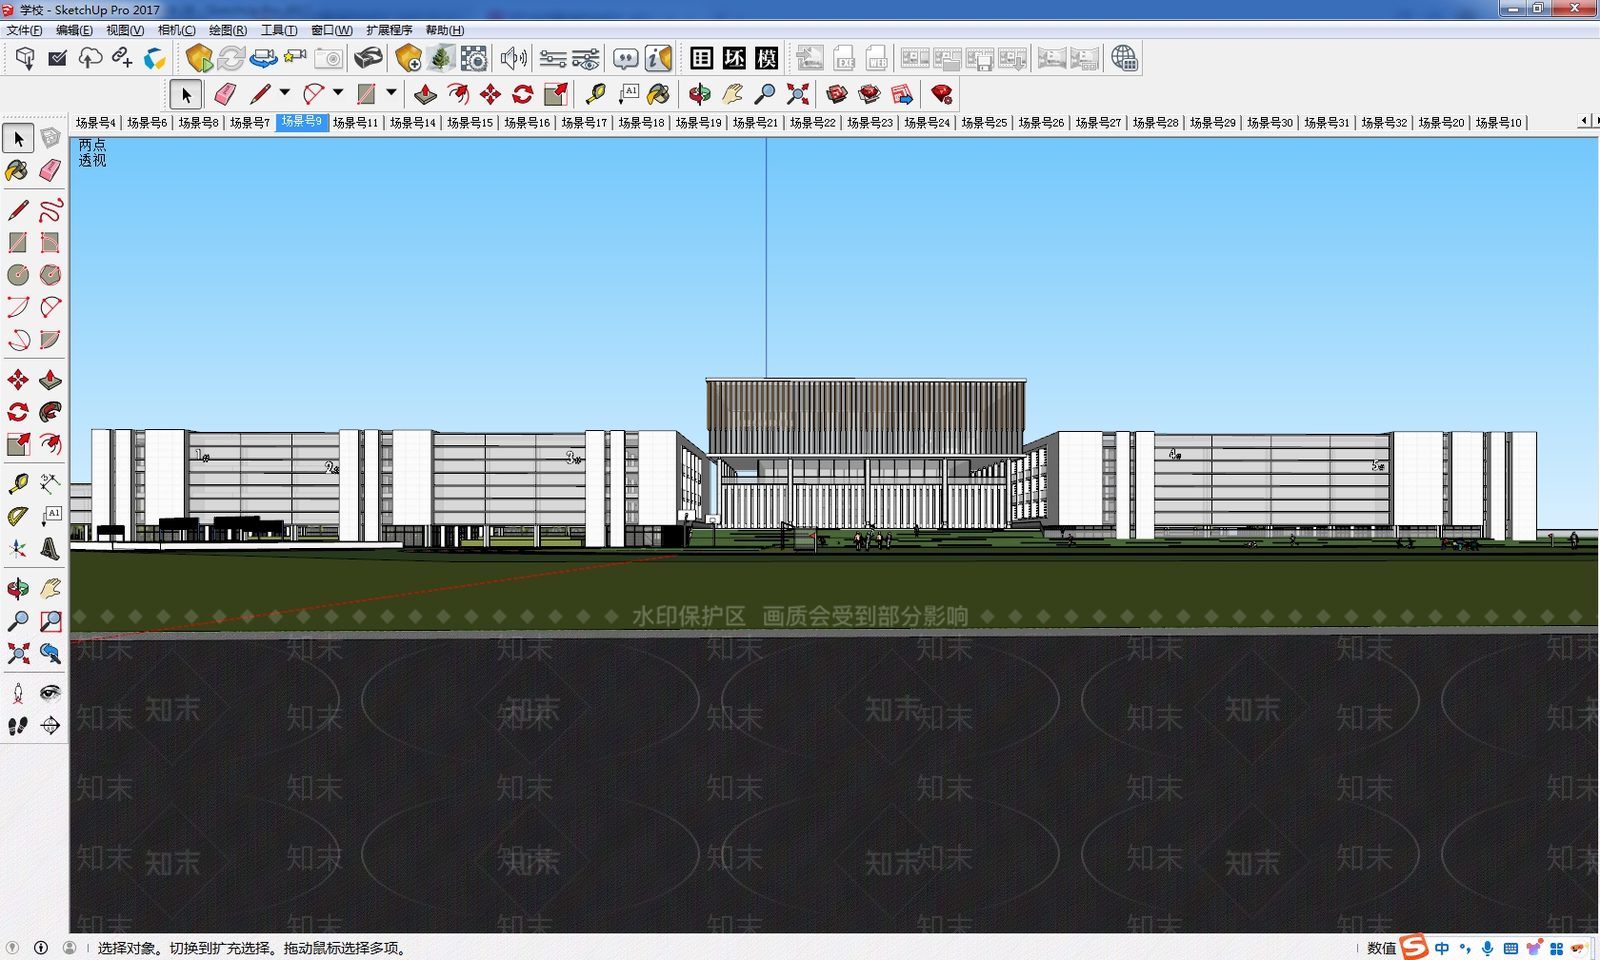Select the Position Camera tool in the left palette
This screenshot has height=960, width=1600.
pyautogui.click(x=18, y=693)
